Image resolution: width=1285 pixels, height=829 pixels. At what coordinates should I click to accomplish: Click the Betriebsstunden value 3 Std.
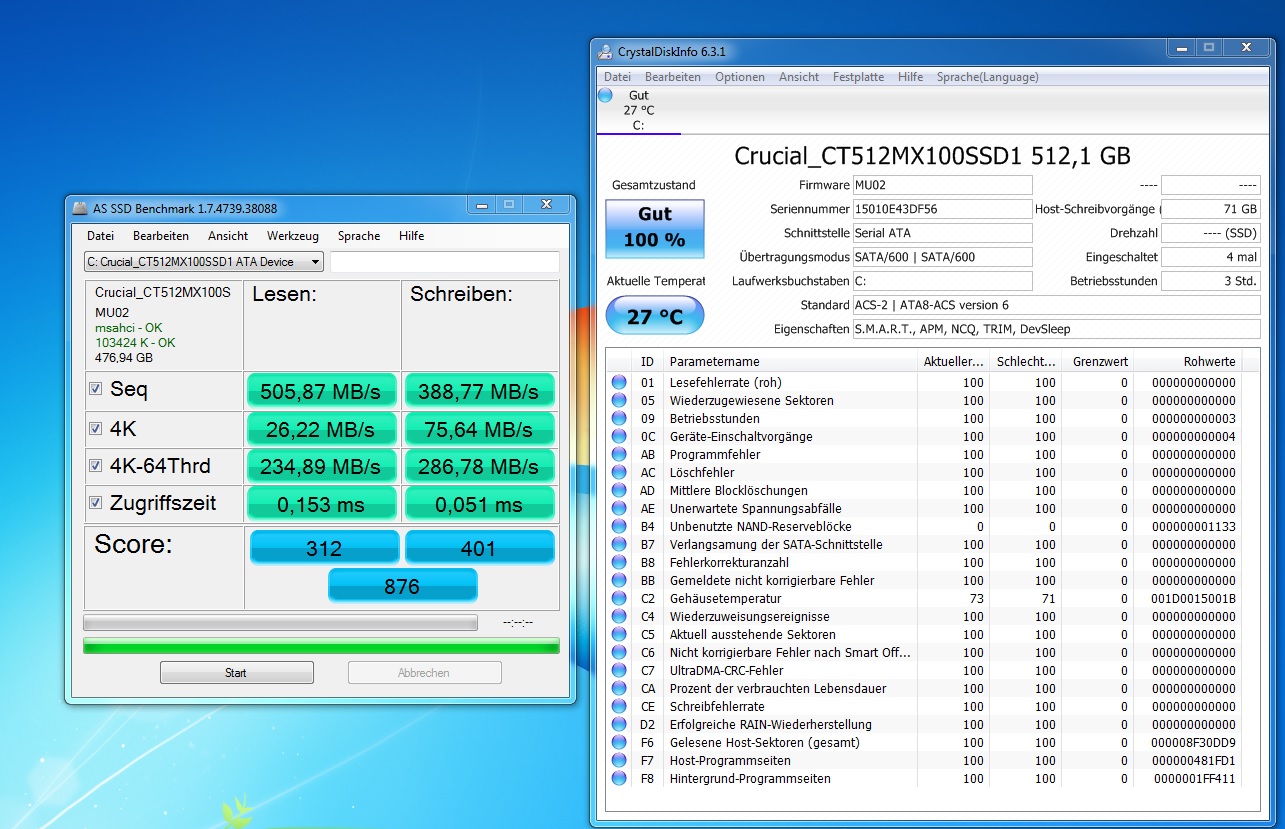coord(1211,281)
